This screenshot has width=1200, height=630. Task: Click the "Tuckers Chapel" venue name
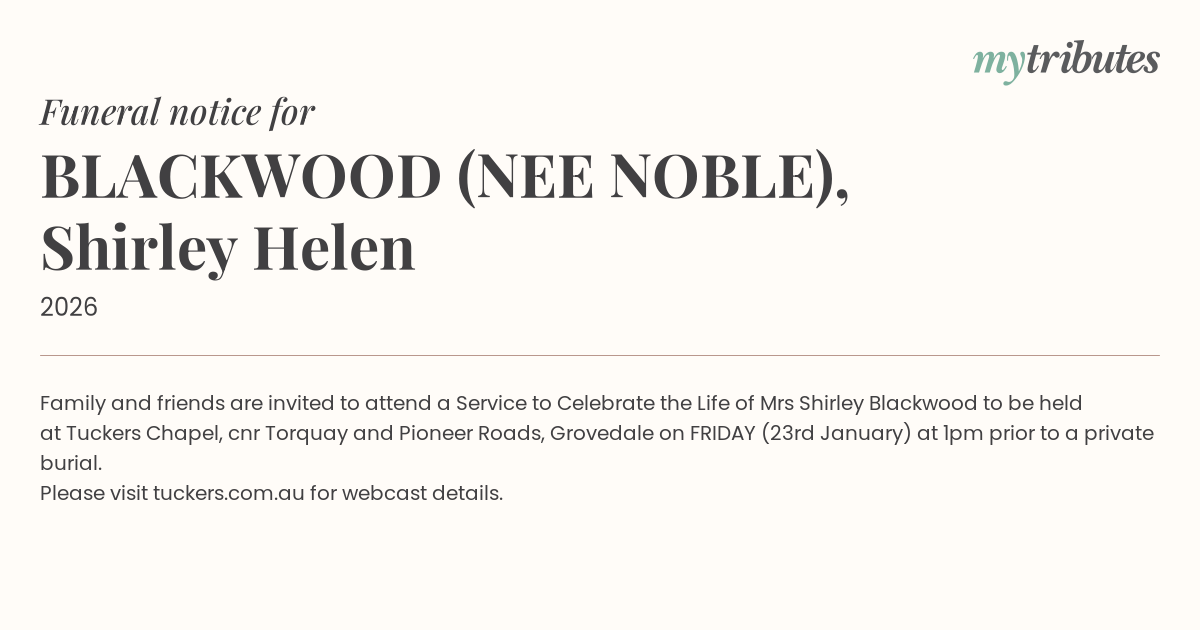(142, 433)
